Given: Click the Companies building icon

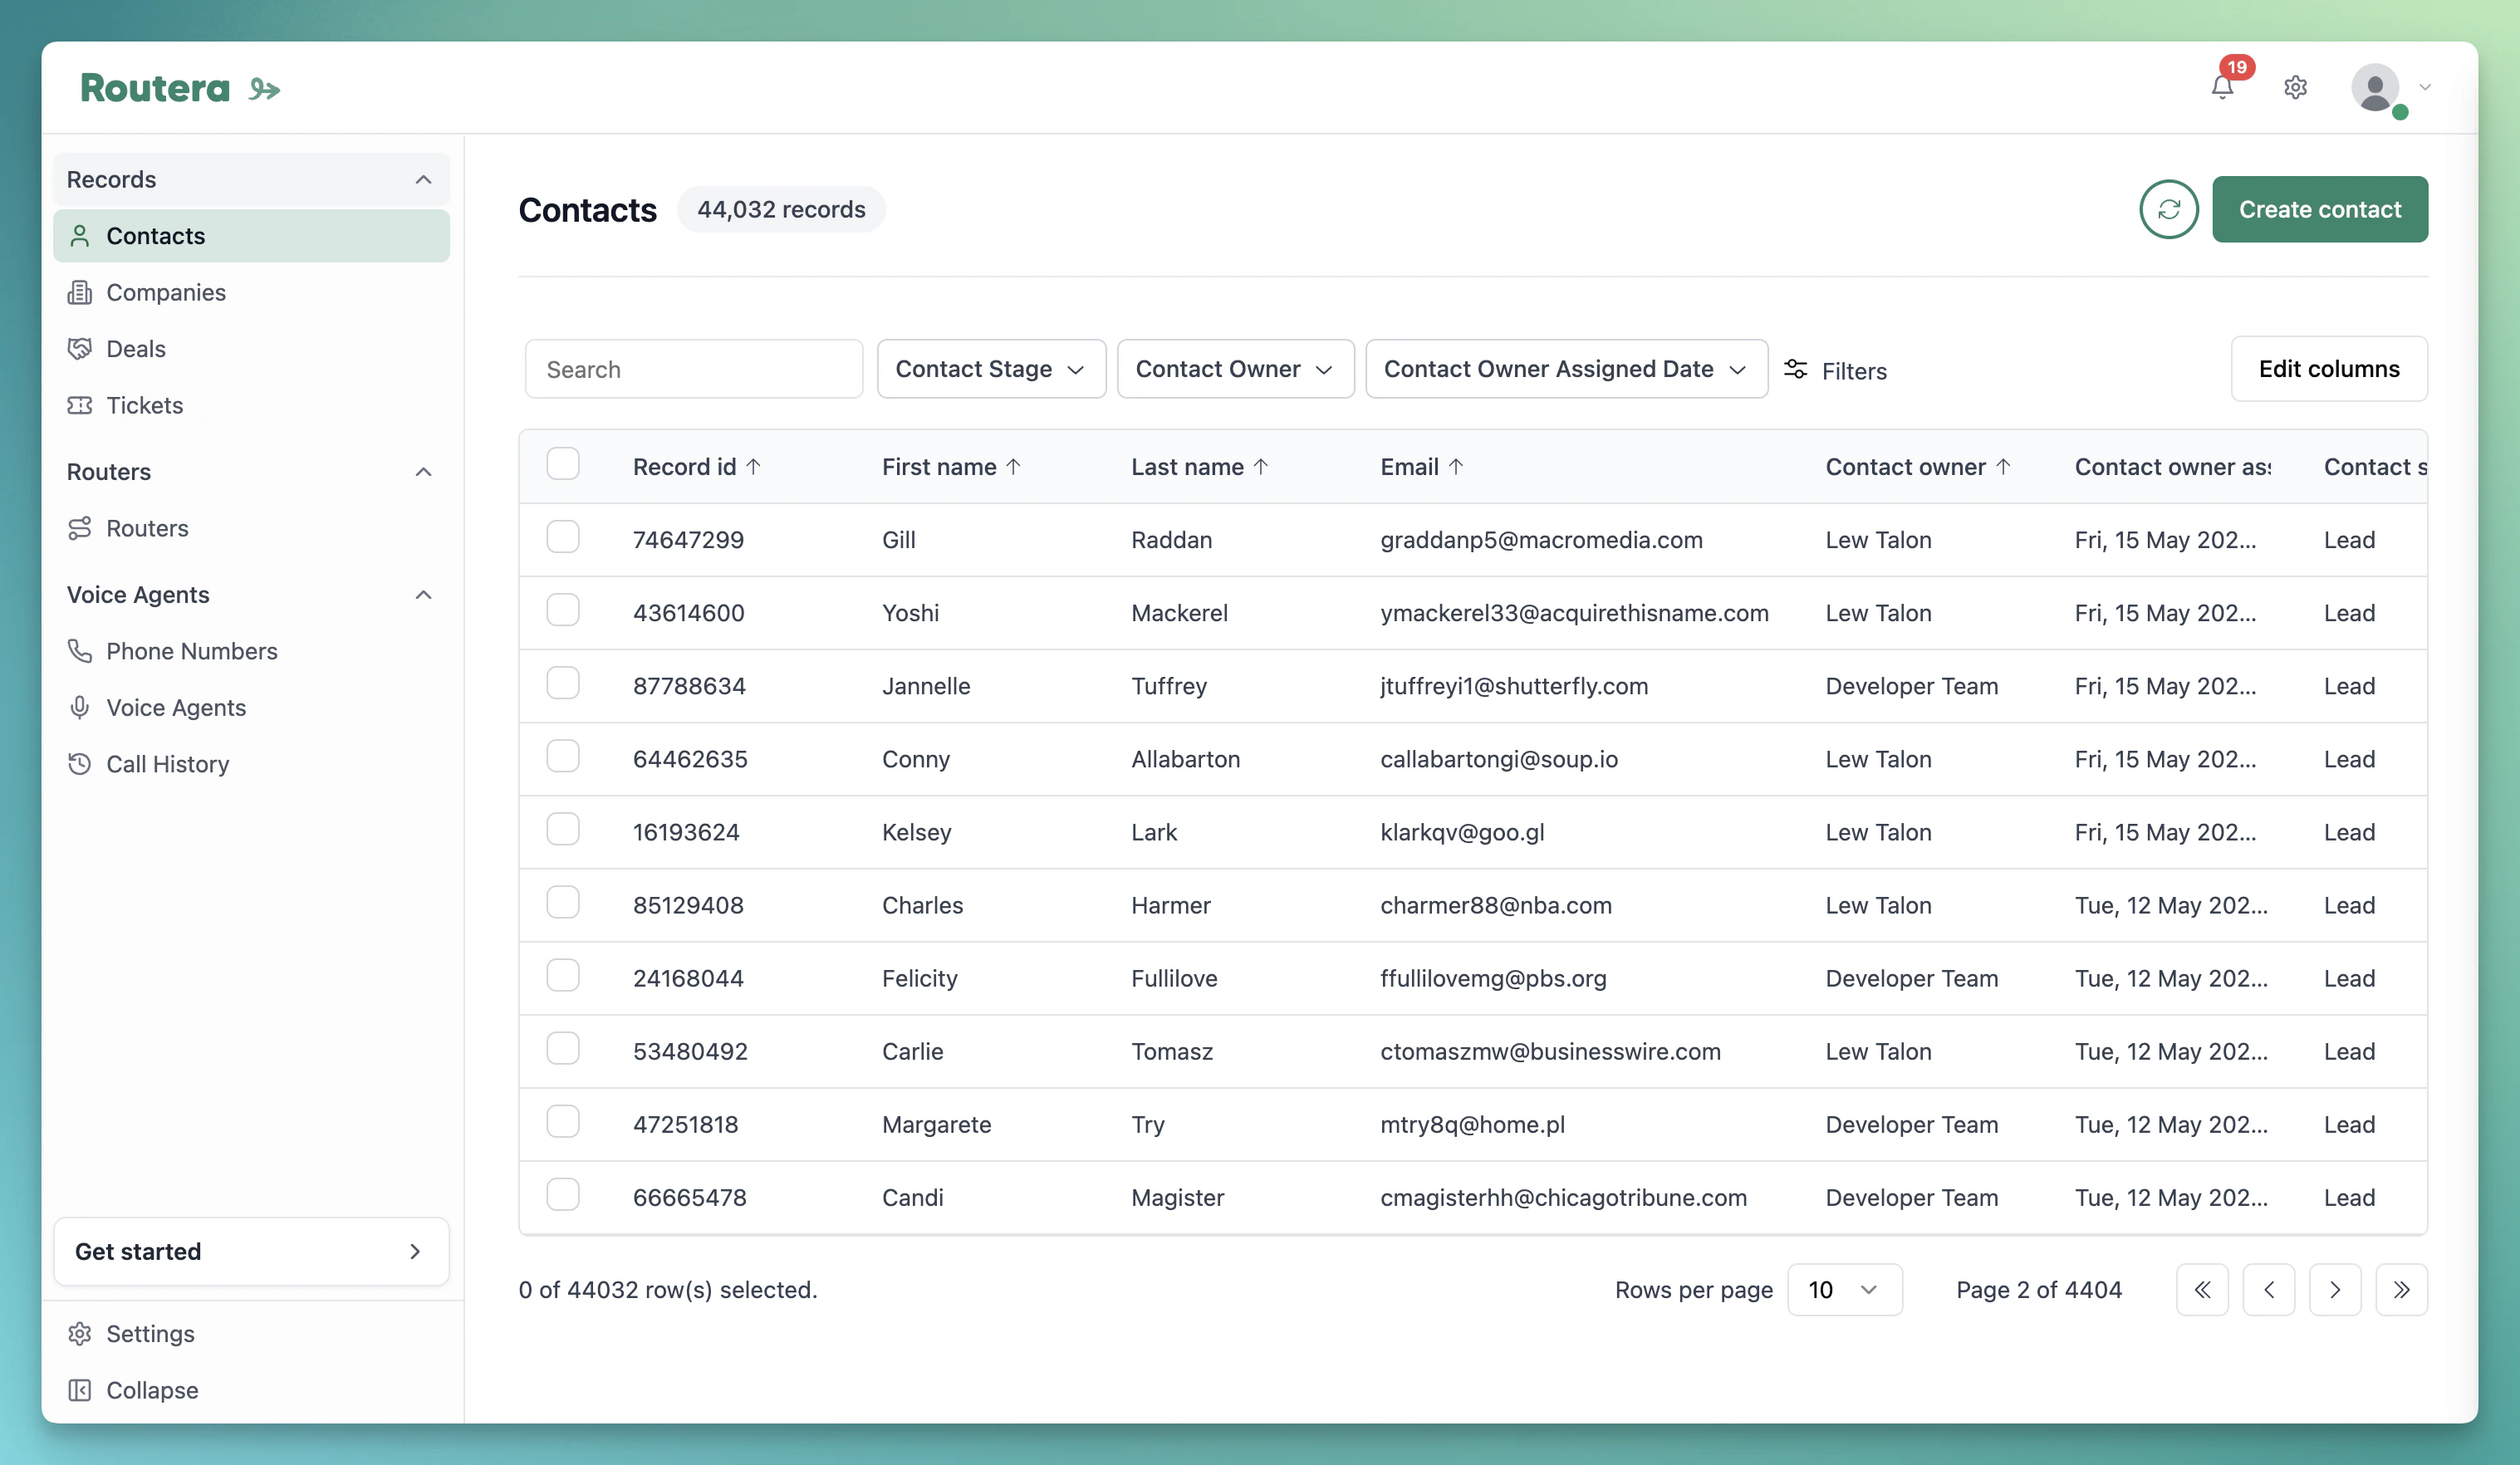Looking at the screenshot, I should pos(80,292).
